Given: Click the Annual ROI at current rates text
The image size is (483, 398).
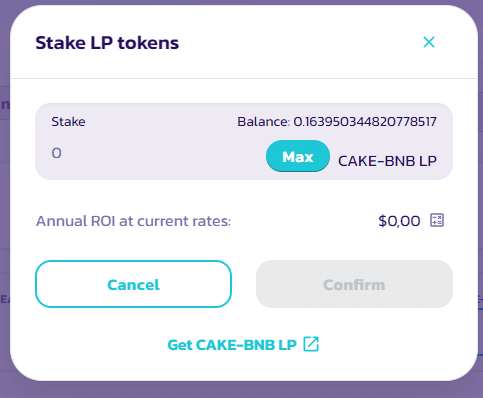Looking at the screenshot, I should click(x=133, y=221).
